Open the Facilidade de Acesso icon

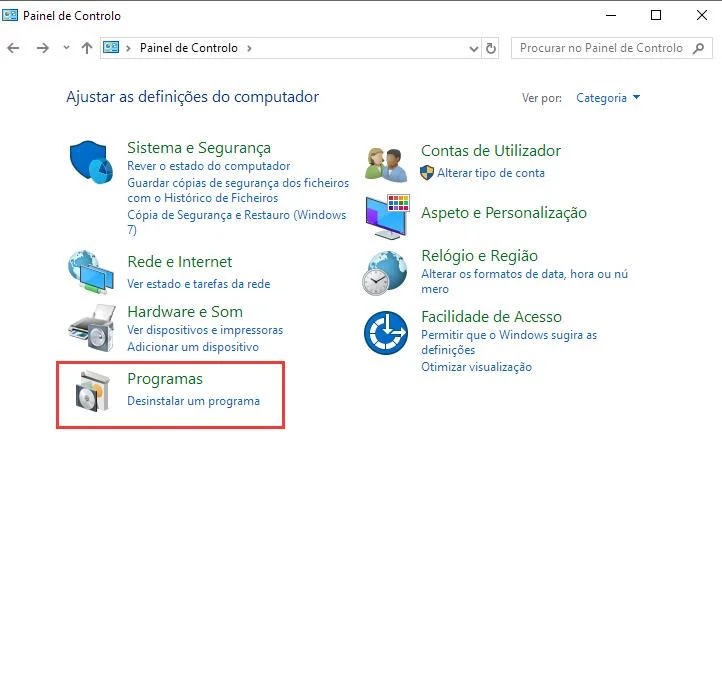385,332
